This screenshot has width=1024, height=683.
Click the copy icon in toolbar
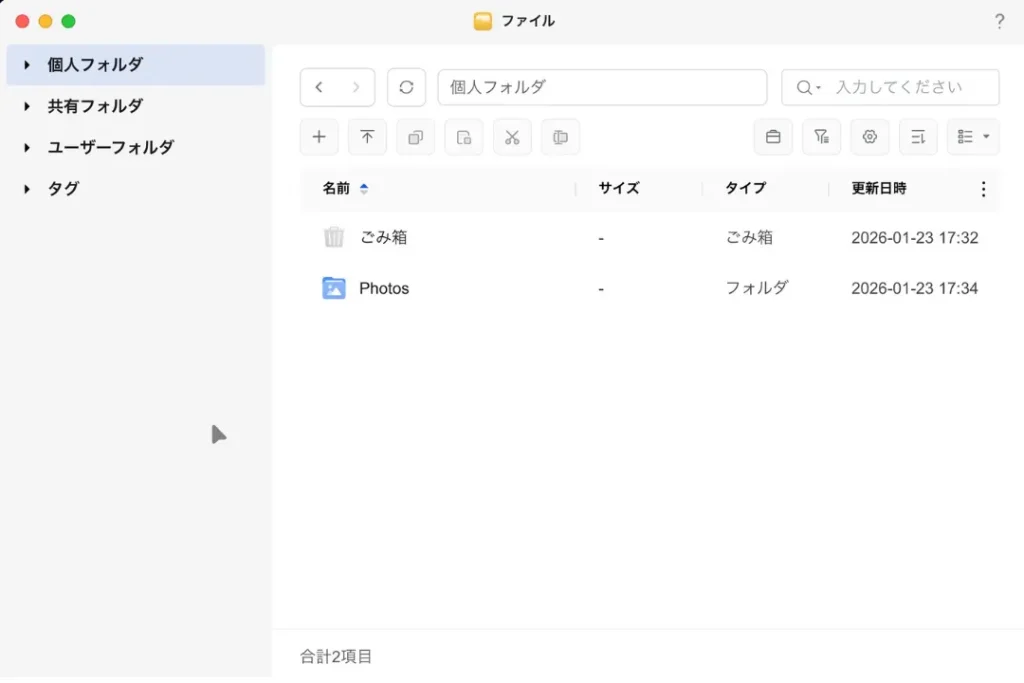[415, 137]
